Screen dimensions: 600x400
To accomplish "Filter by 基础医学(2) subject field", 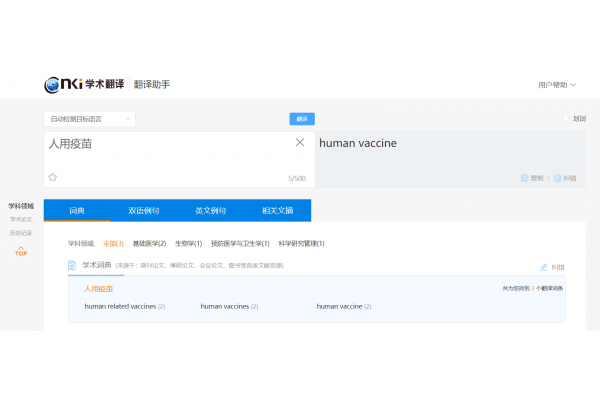I will tap(149, 243).
